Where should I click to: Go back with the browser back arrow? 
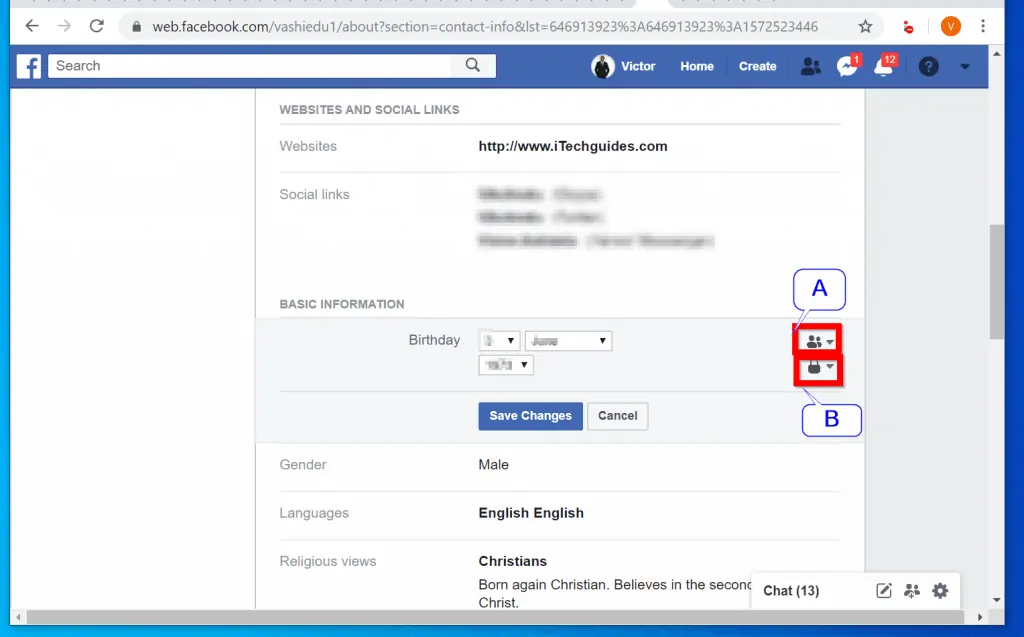point(31,26)
